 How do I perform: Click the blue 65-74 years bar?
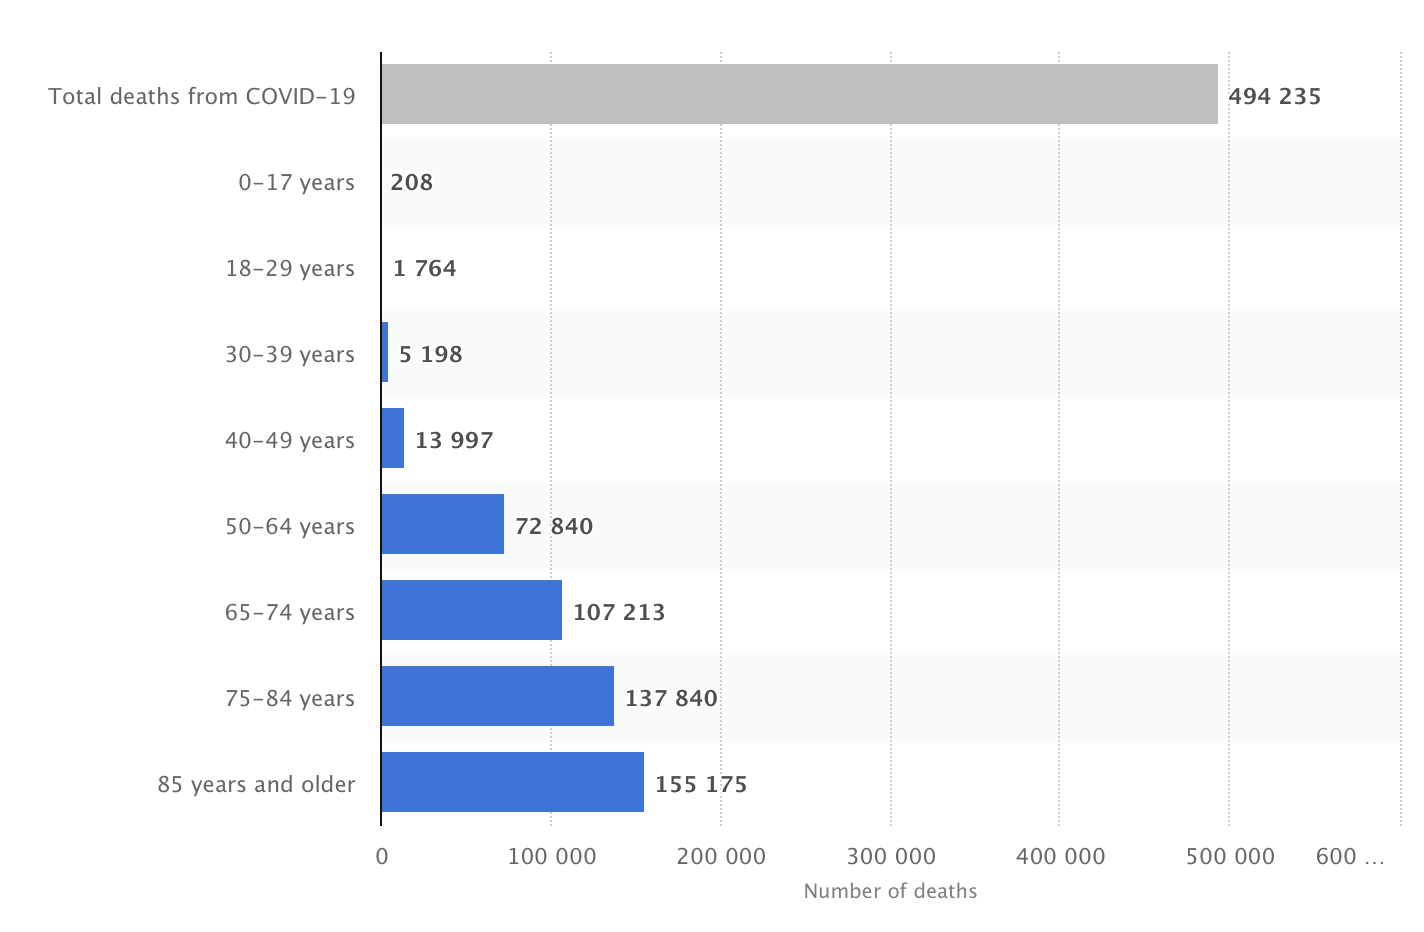click(x=471, y=610)
